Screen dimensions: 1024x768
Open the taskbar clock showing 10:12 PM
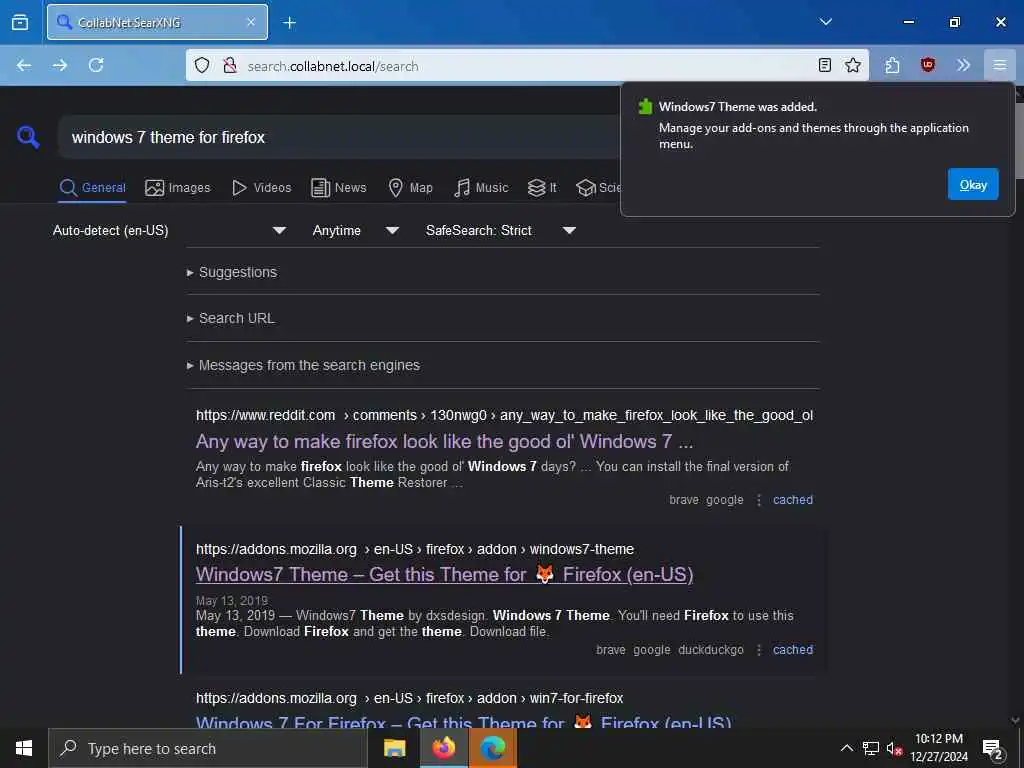pos(939,748)
